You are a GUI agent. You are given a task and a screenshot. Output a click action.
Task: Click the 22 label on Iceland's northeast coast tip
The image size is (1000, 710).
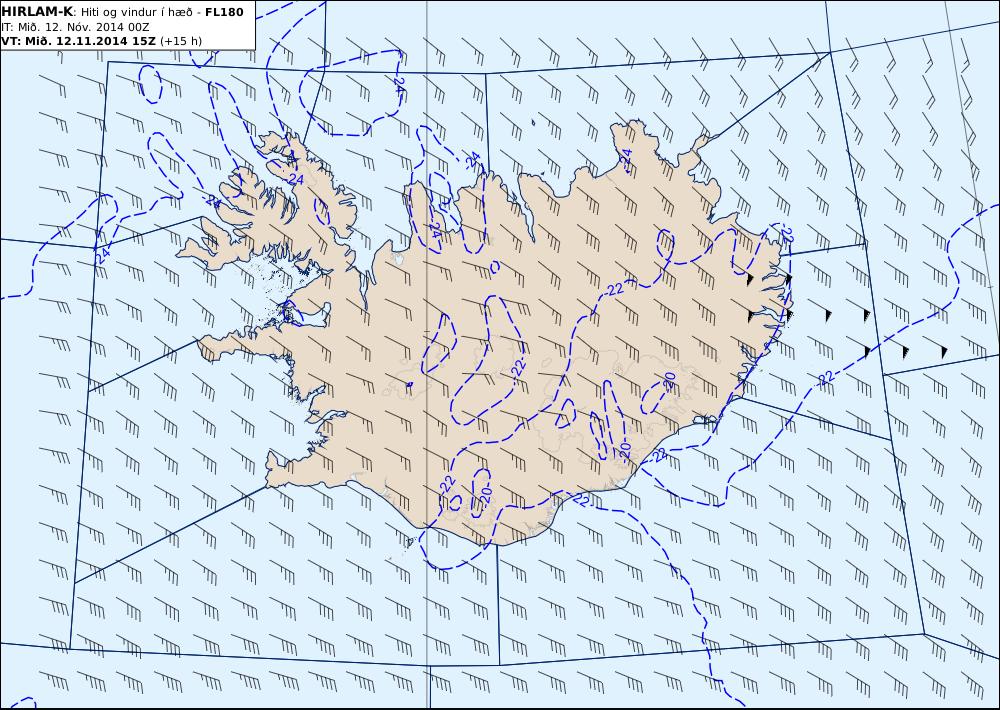(788, 234)
